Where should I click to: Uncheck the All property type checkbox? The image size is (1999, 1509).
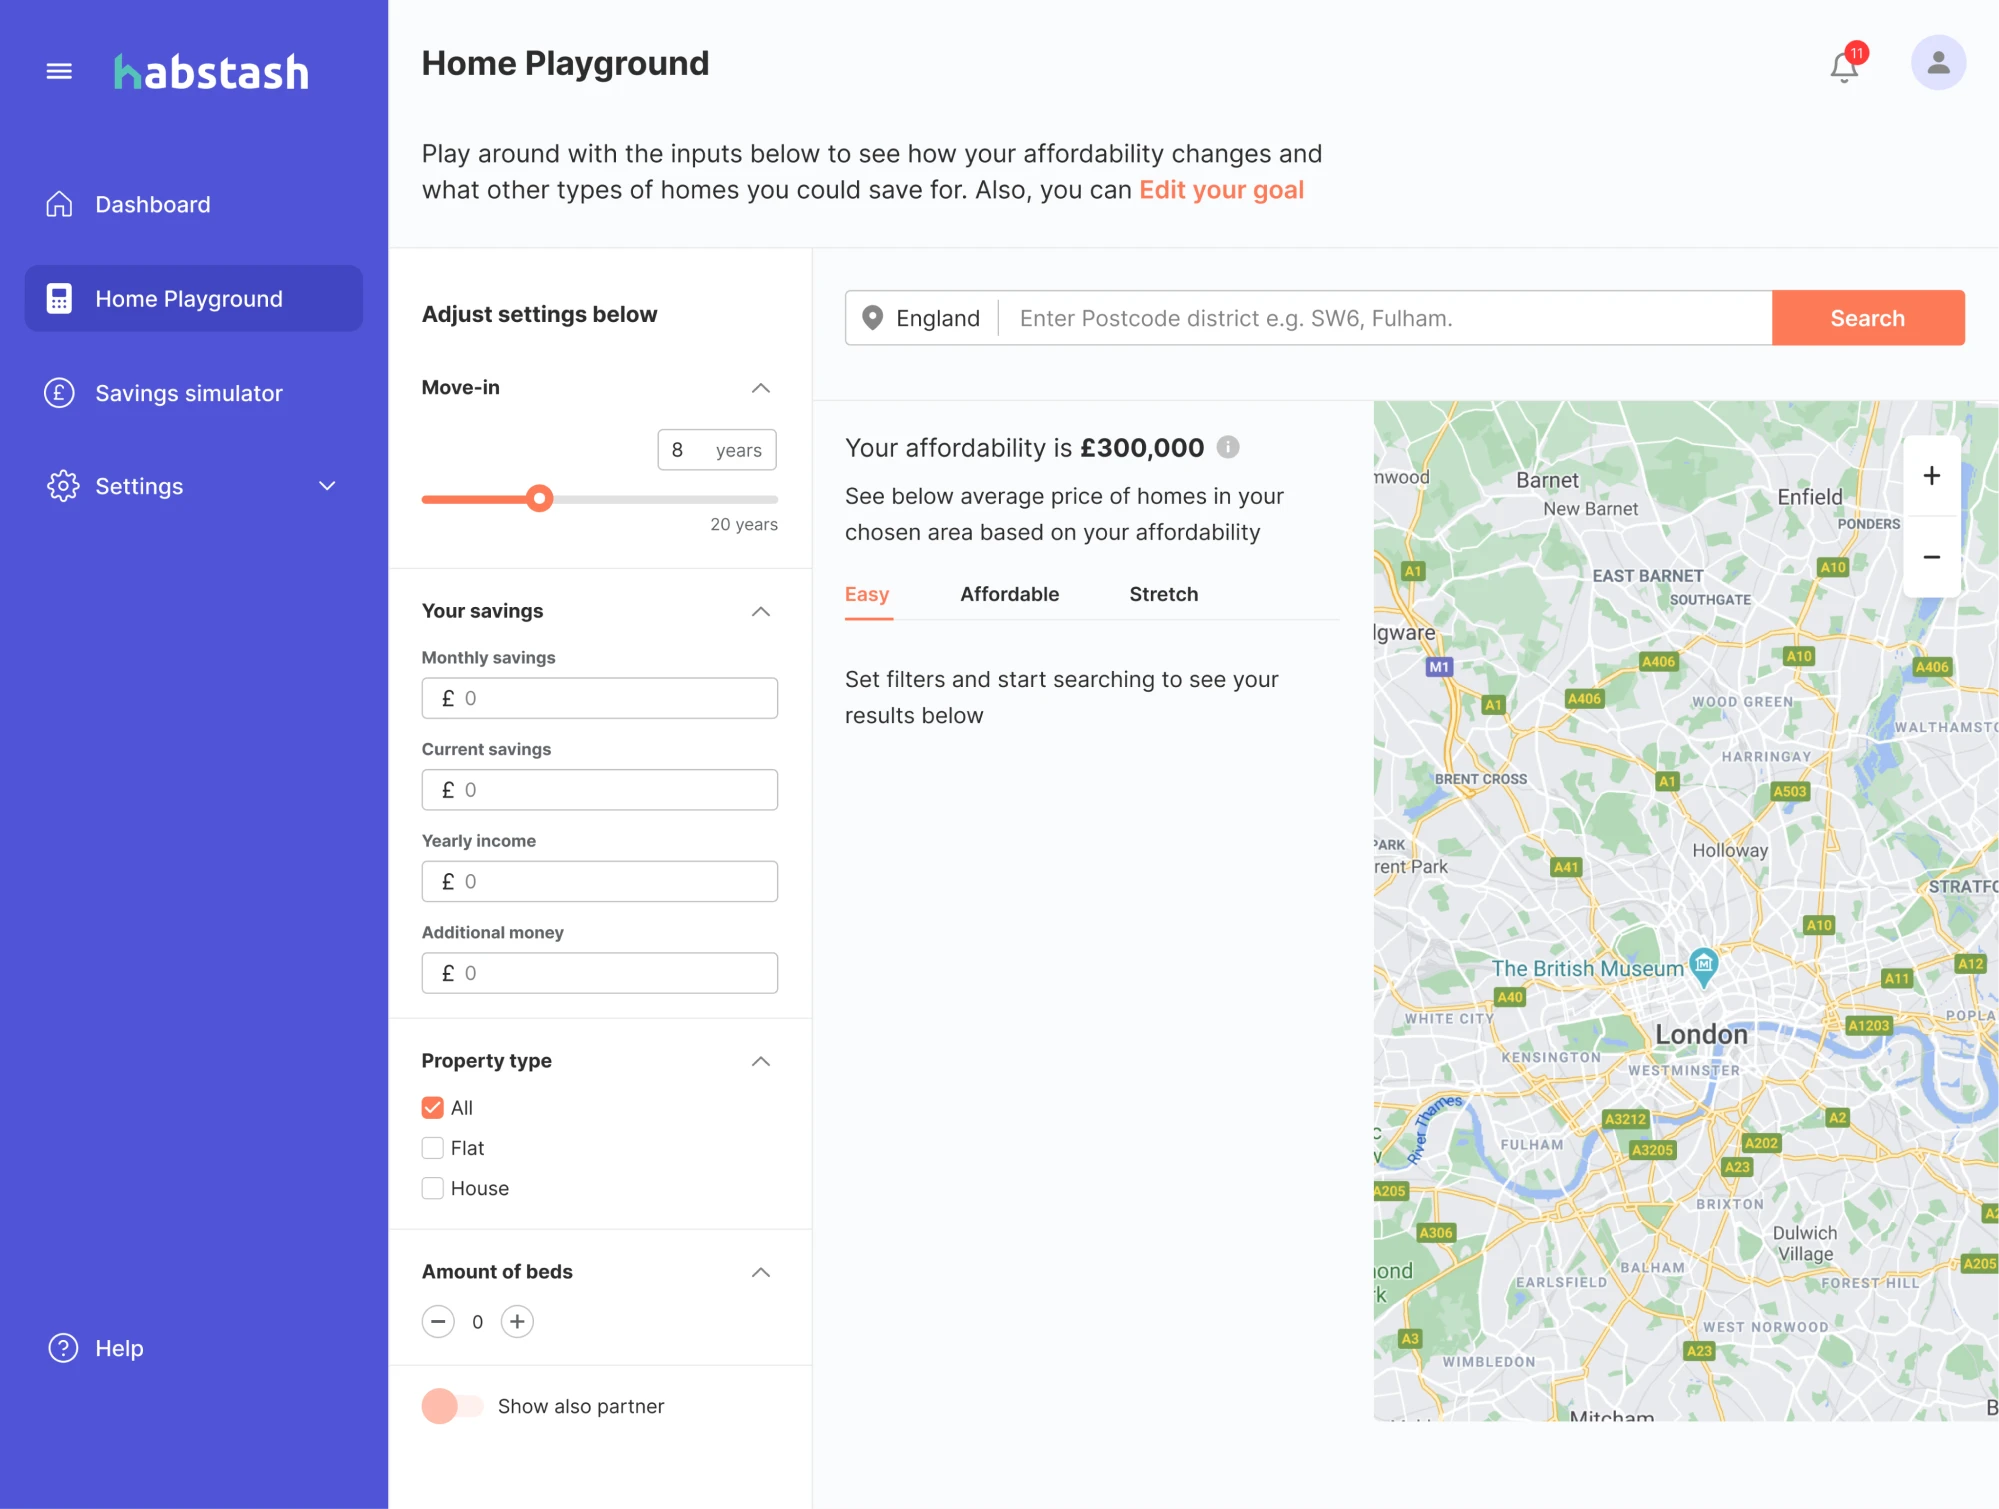click(432, 1107)
